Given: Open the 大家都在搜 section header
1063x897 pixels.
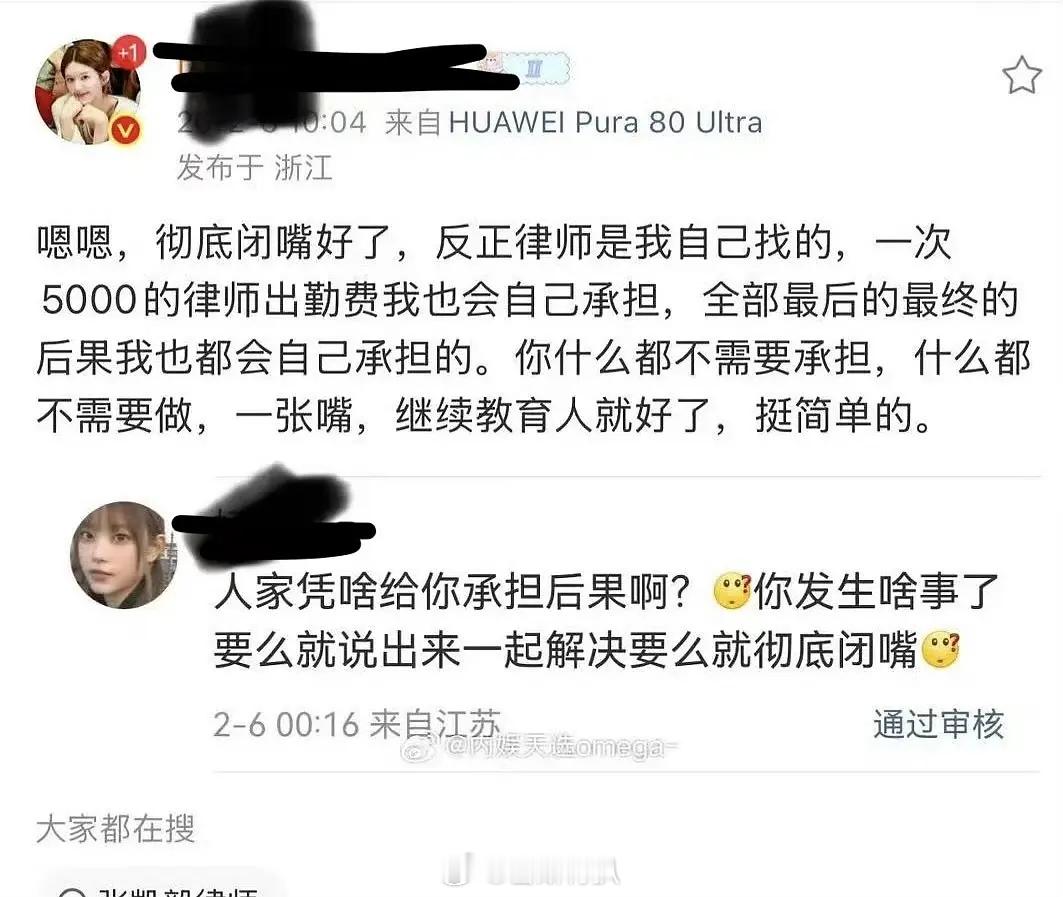Looking at the screenshot, I should 116,829.
